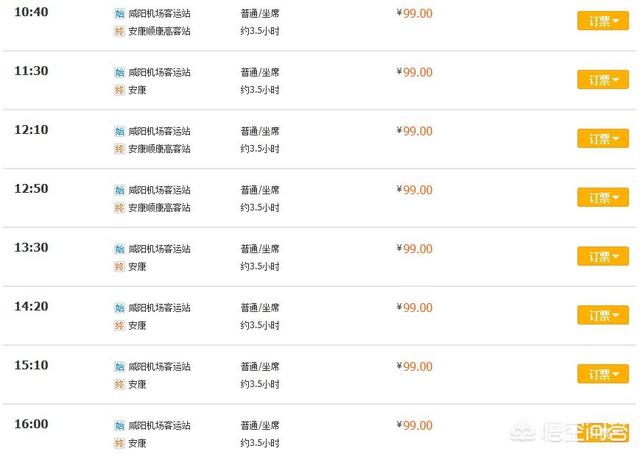Select the 咸阳机场客运站 station in 12:10 row
Viewport: 640px width, 454px height.
[x=159, y=131]
